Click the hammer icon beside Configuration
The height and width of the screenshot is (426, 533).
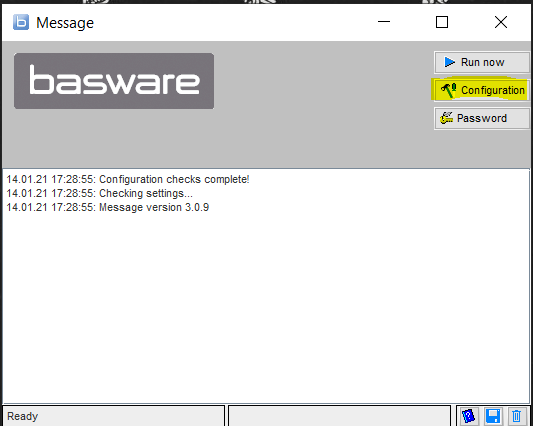[x=448, y=90]
